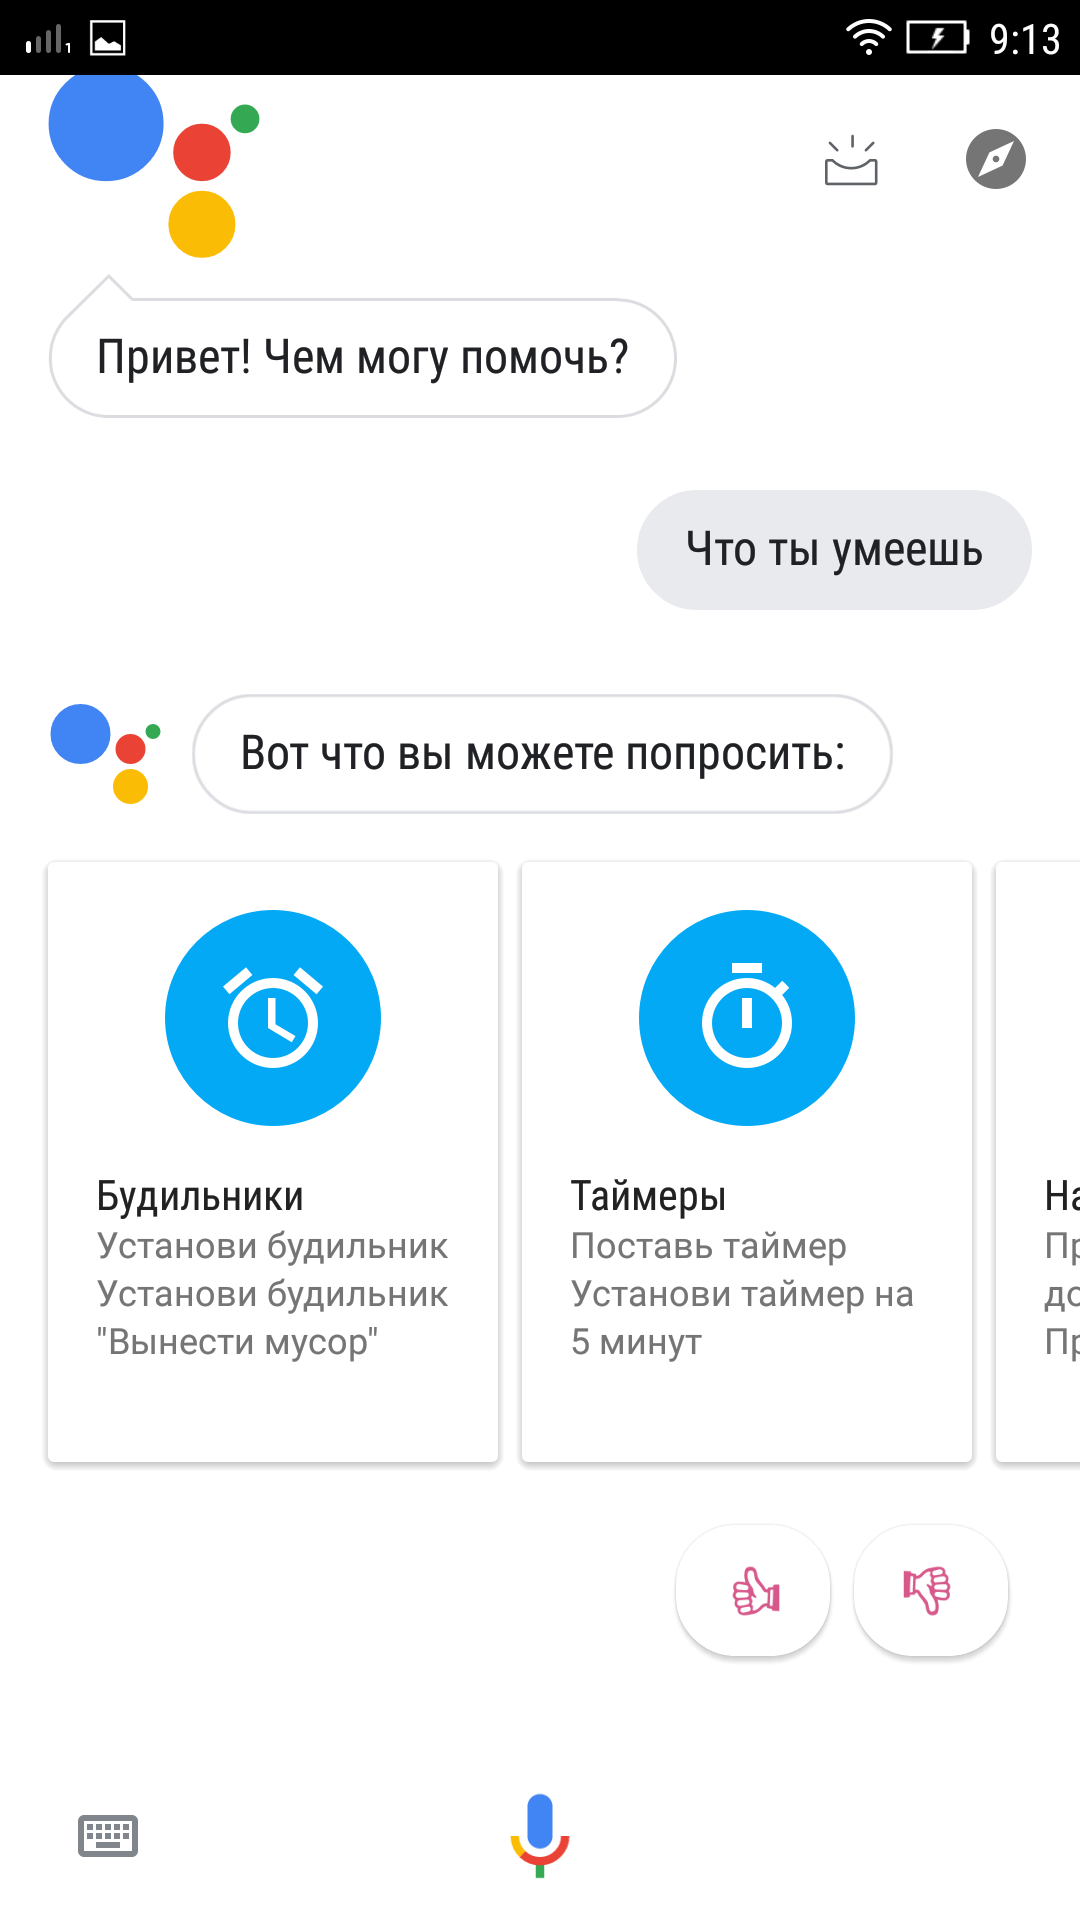The image size is (1080, 1920).
Task: Give thumbs up feedback
Action: pyautogui.click(x=754, y=1590)
